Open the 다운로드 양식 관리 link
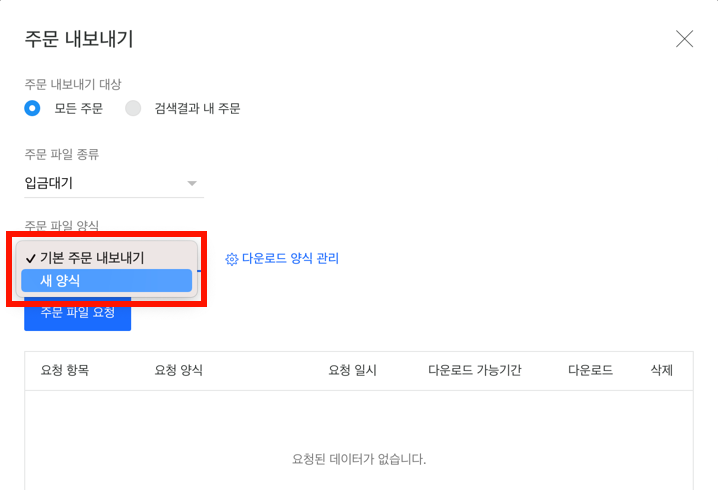Image resolution: width=718 pixels, height=490 pixels. click(x=290, y=258)
